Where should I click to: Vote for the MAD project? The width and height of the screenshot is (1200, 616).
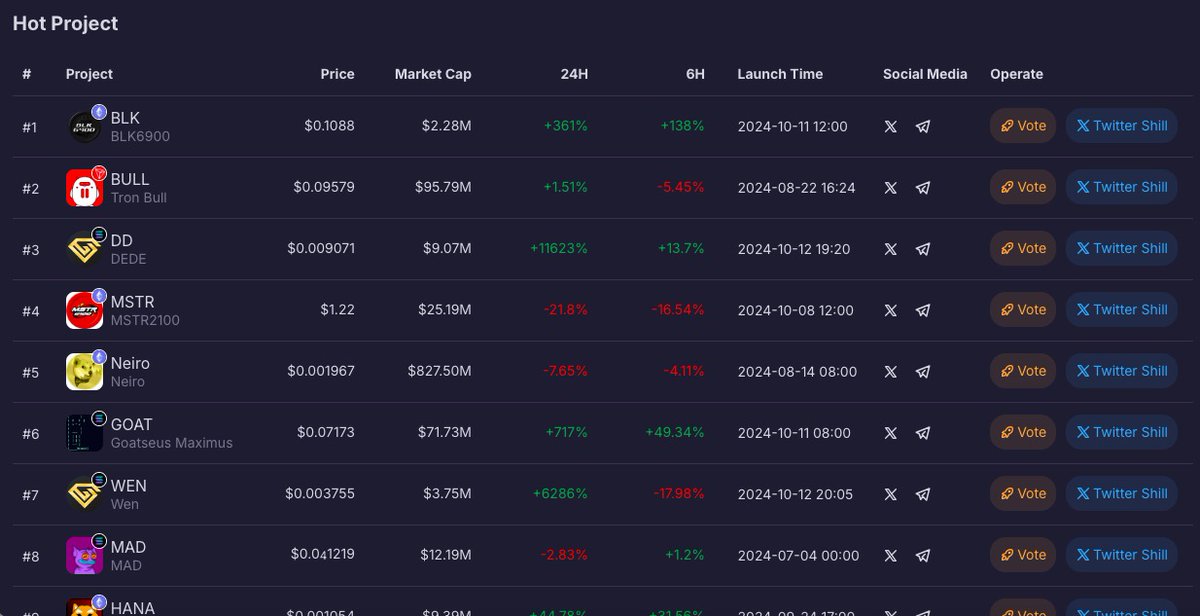(1023, 555)
